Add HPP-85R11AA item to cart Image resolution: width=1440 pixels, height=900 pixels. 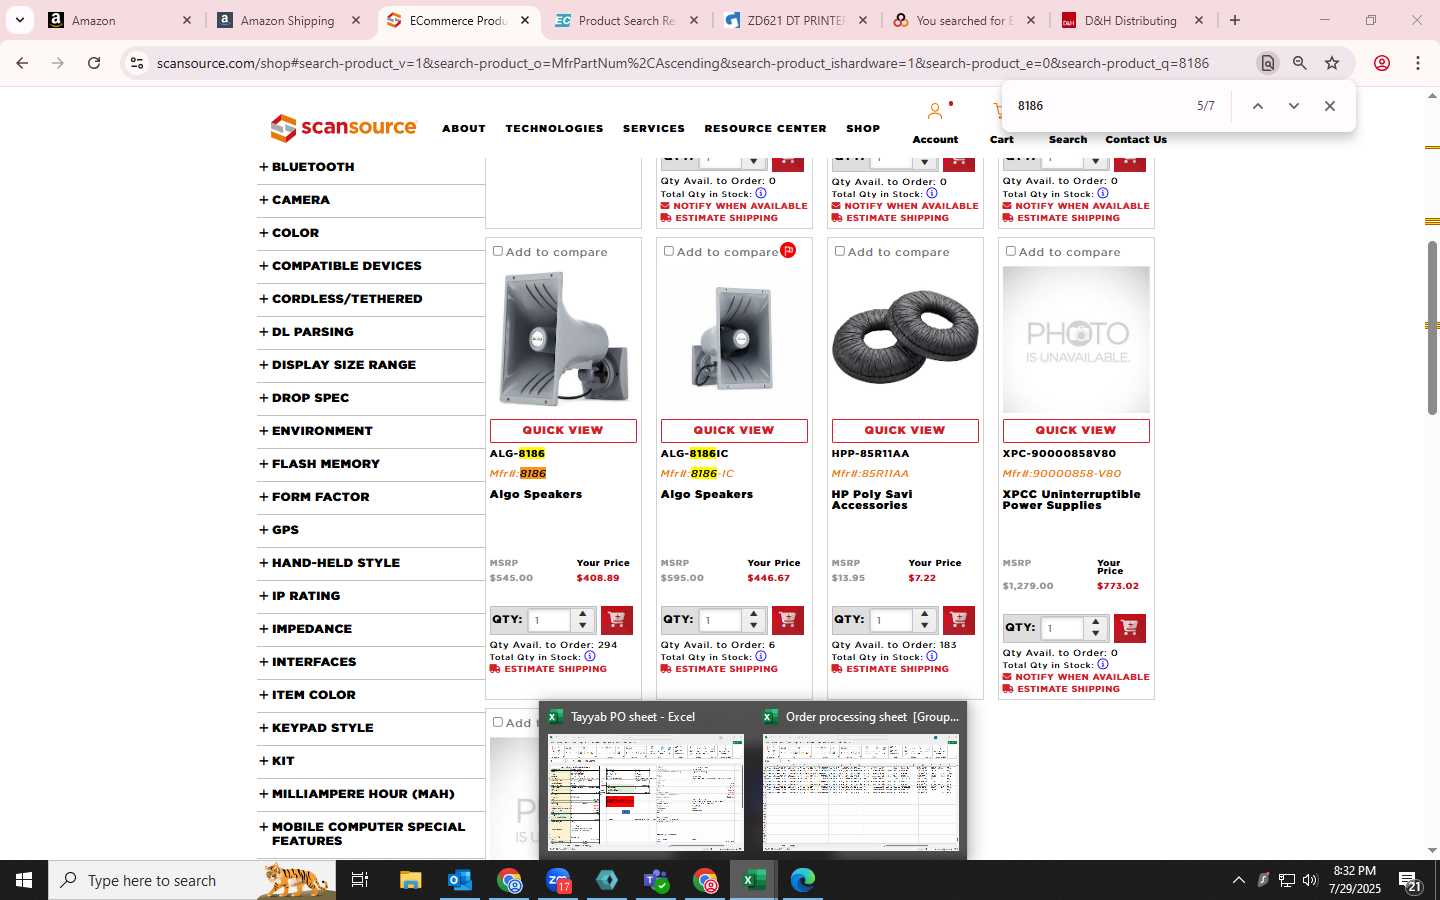click(x=958, y=620)
